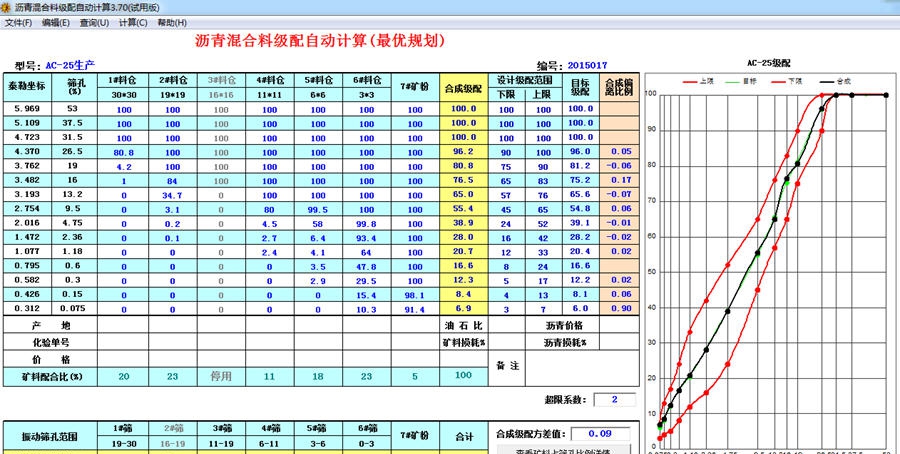This screenshot has width=900, height=454.
Task: Click the 6#料仓 column header
Action: (367, 80)
